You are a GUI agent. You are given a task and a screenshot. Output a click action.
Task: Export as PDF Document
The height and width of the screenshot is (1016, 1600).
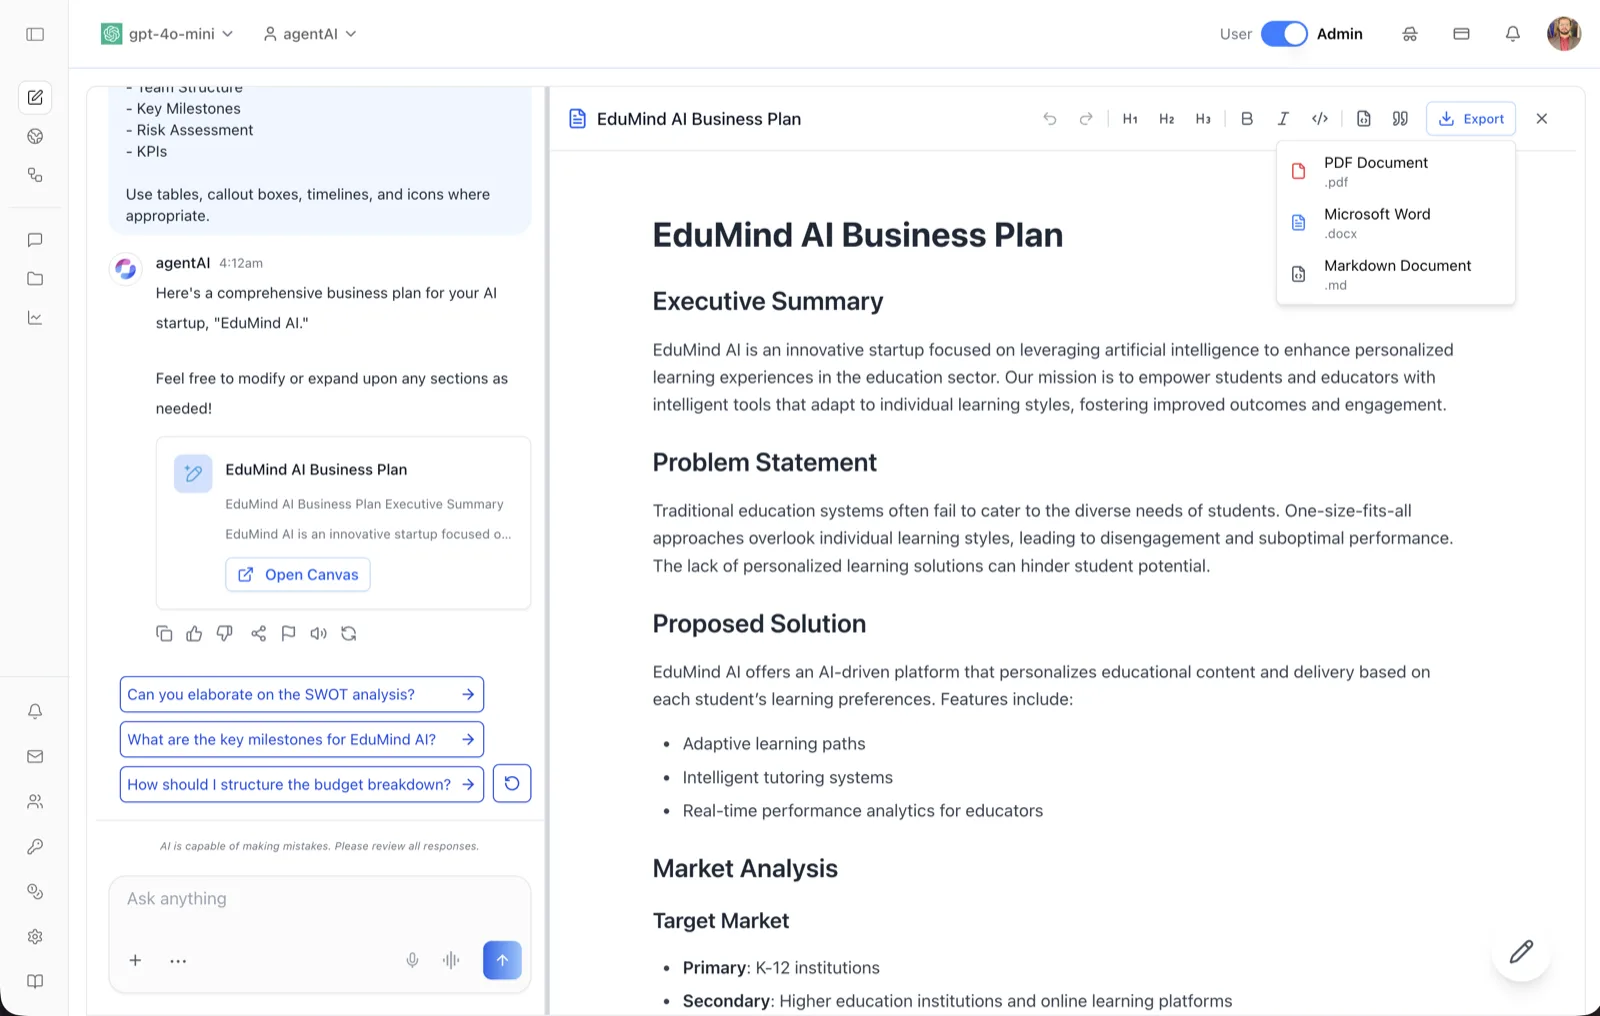(x=1396, y=171)
